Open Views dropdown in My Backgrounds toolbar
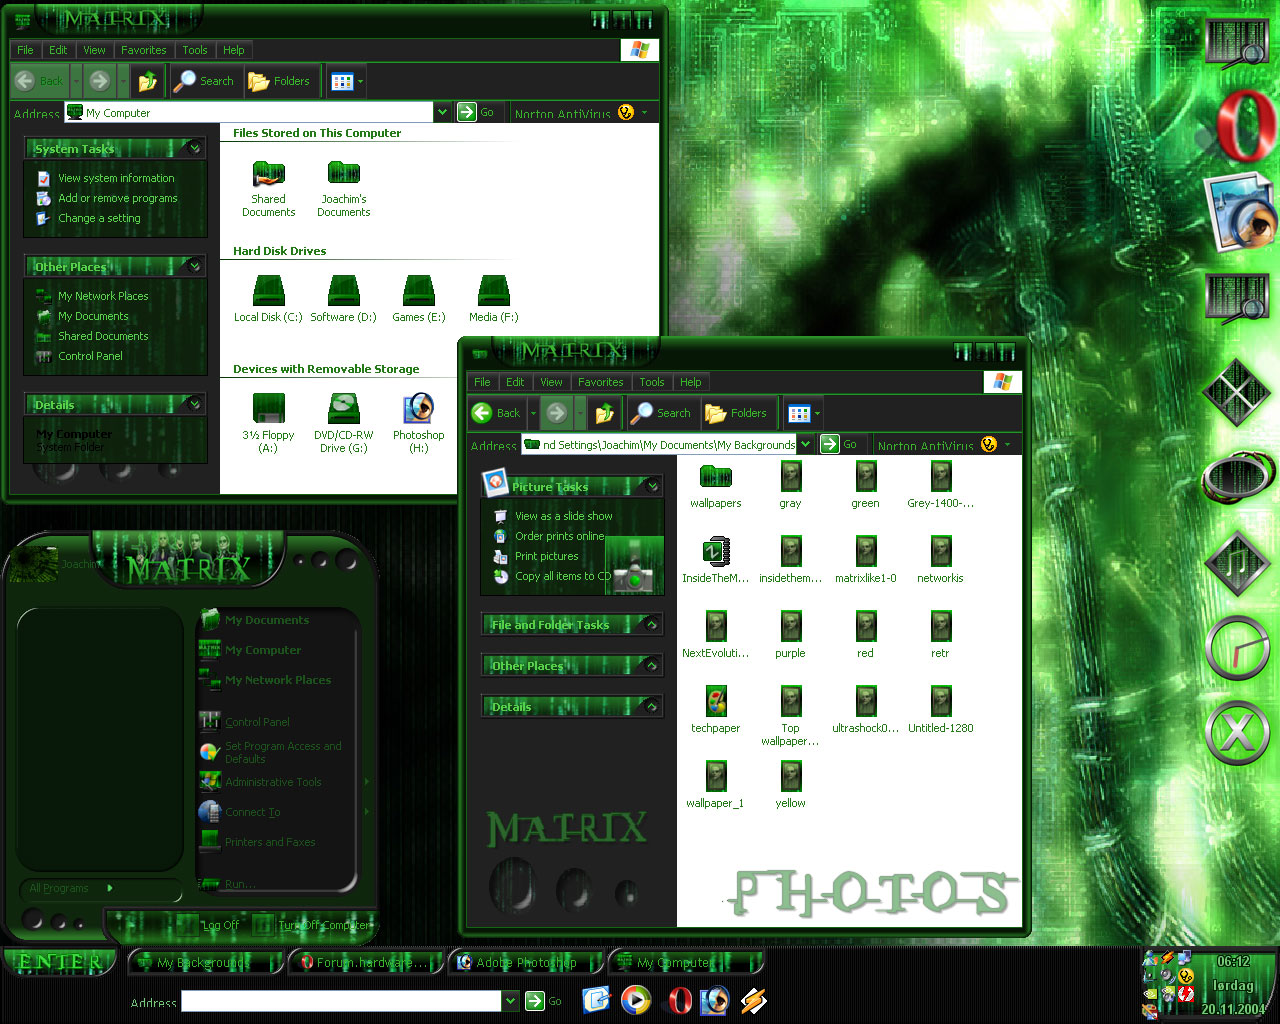This screenshot has width=1280, height=1024. pos(818,413)
